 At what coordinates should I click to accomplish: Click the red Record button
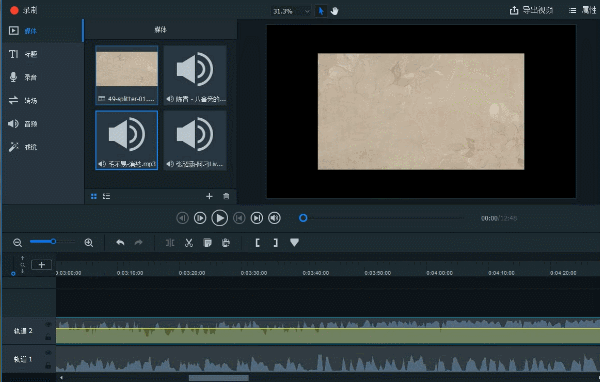tap(15, 10)
